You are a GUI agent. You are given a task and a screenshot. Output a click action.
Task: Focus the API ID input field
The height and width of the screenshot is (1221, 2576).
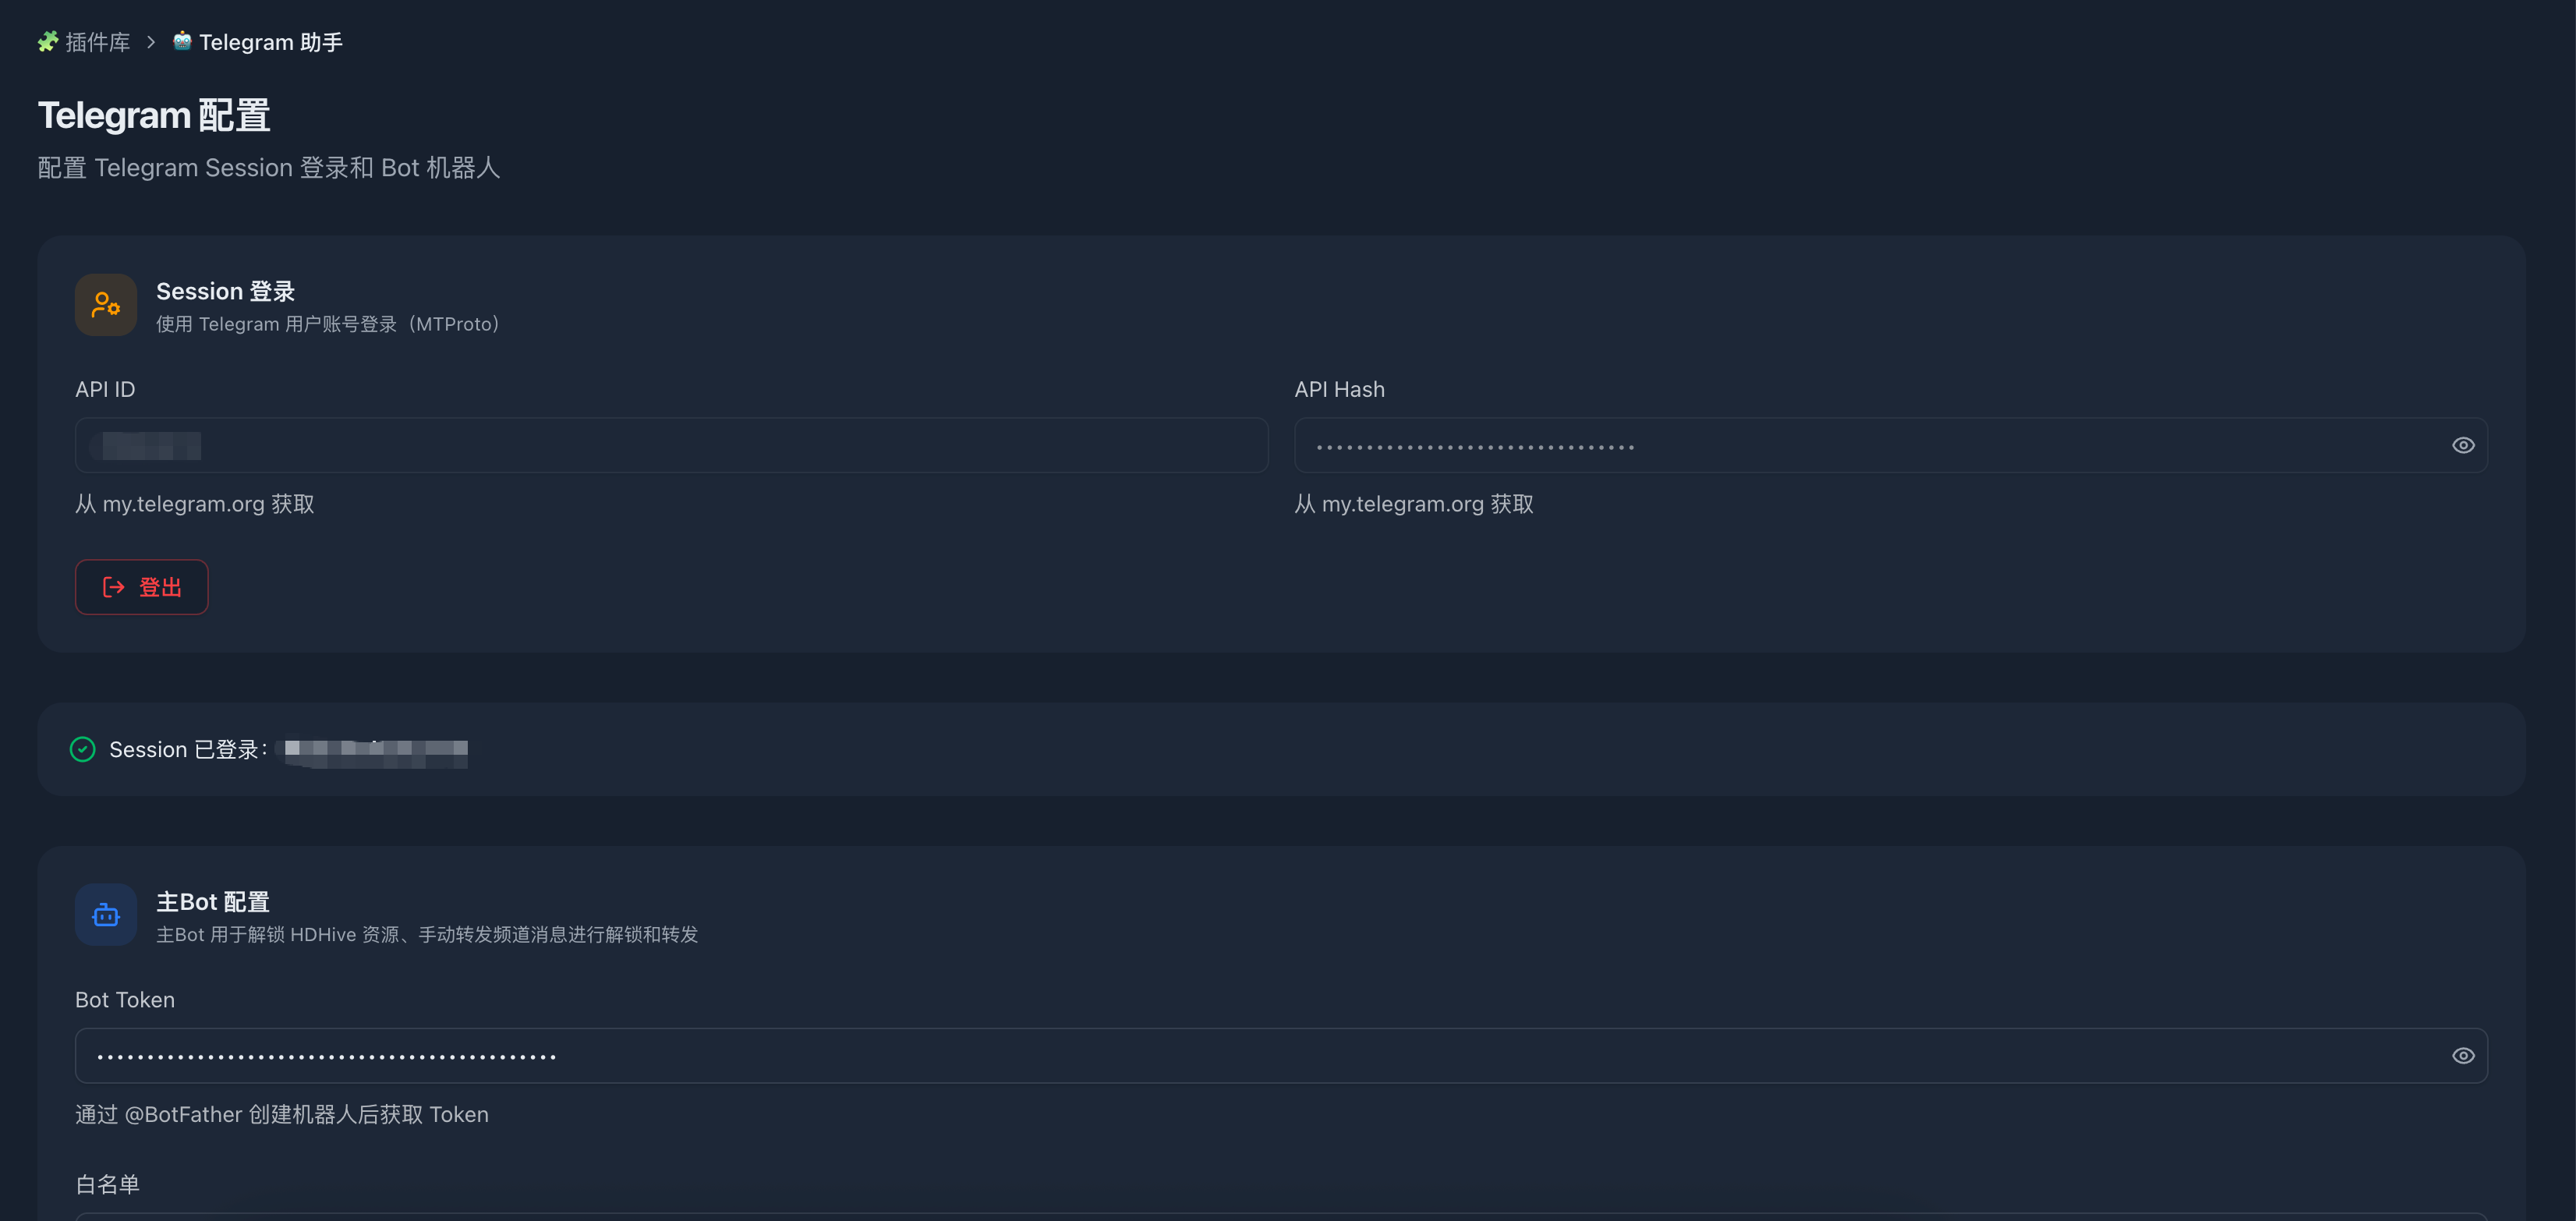(671, 446)
